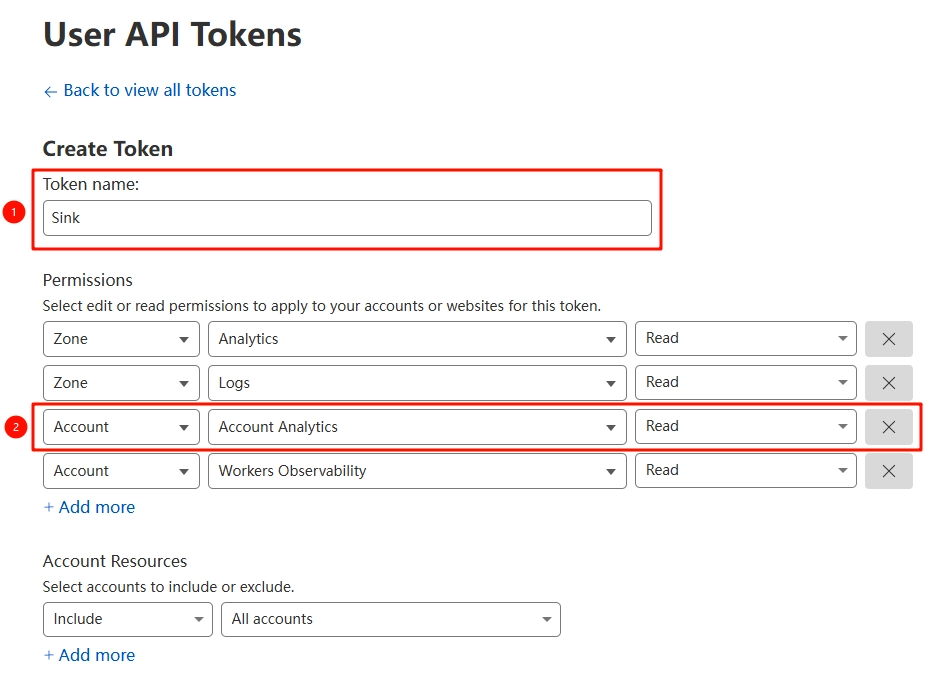Viewport: 952px width, 676px height.
Task: Click the red numbered badge labeled 1
Action: (13, 211)
